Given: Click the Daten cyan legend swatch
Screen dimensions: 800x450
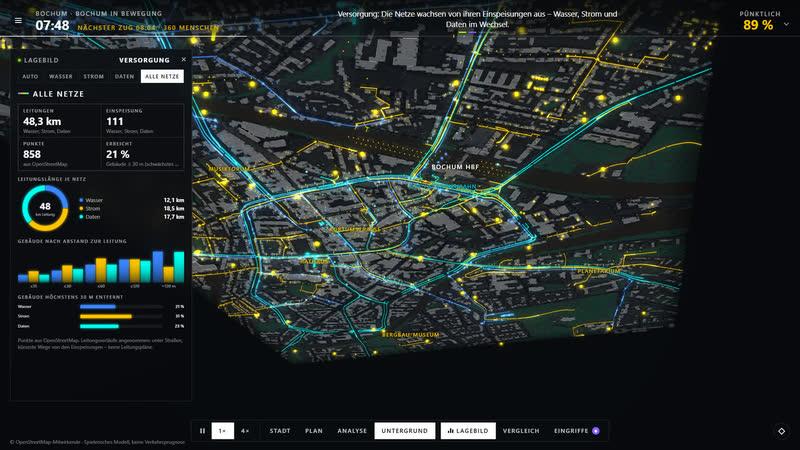Looking at the screenshot, I should point(81,217).
